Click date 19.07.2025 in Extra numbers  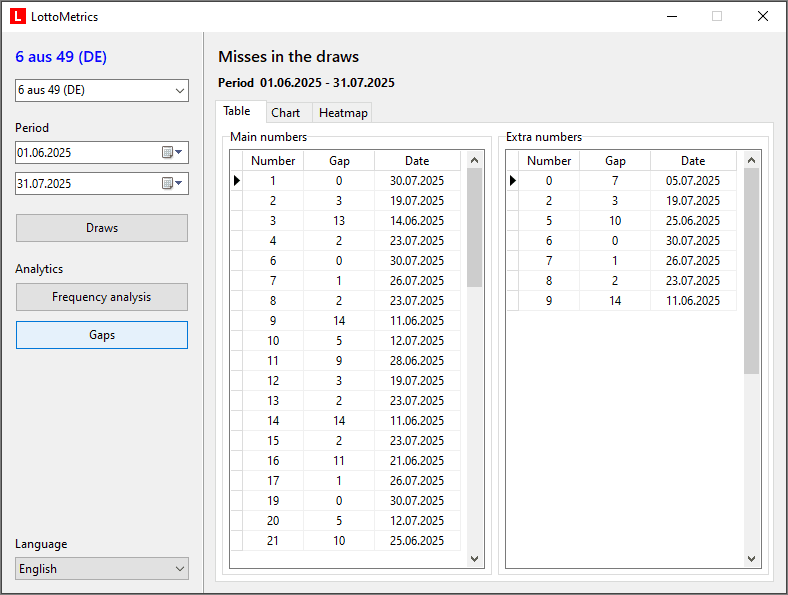(693, 201)
